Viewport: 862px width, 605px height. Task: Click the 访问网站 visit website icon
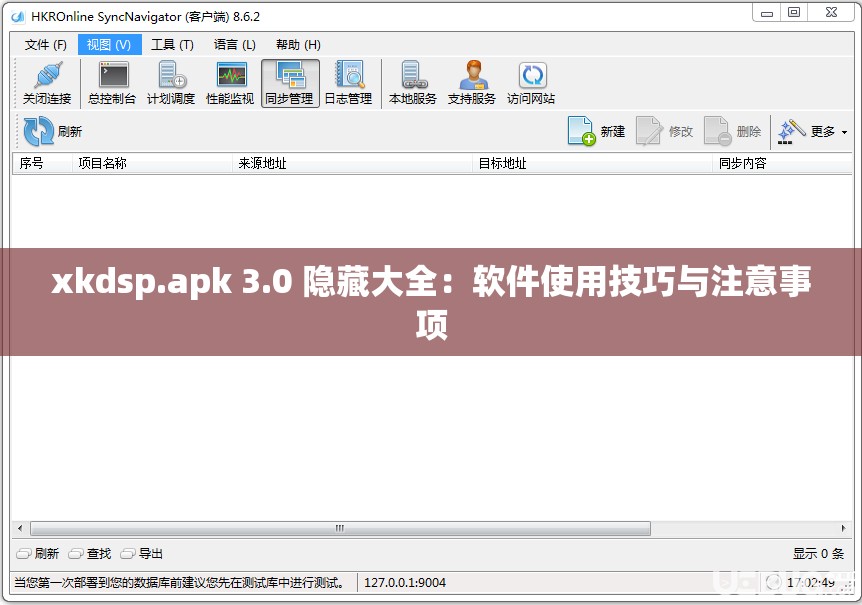[x=531, y=82]
